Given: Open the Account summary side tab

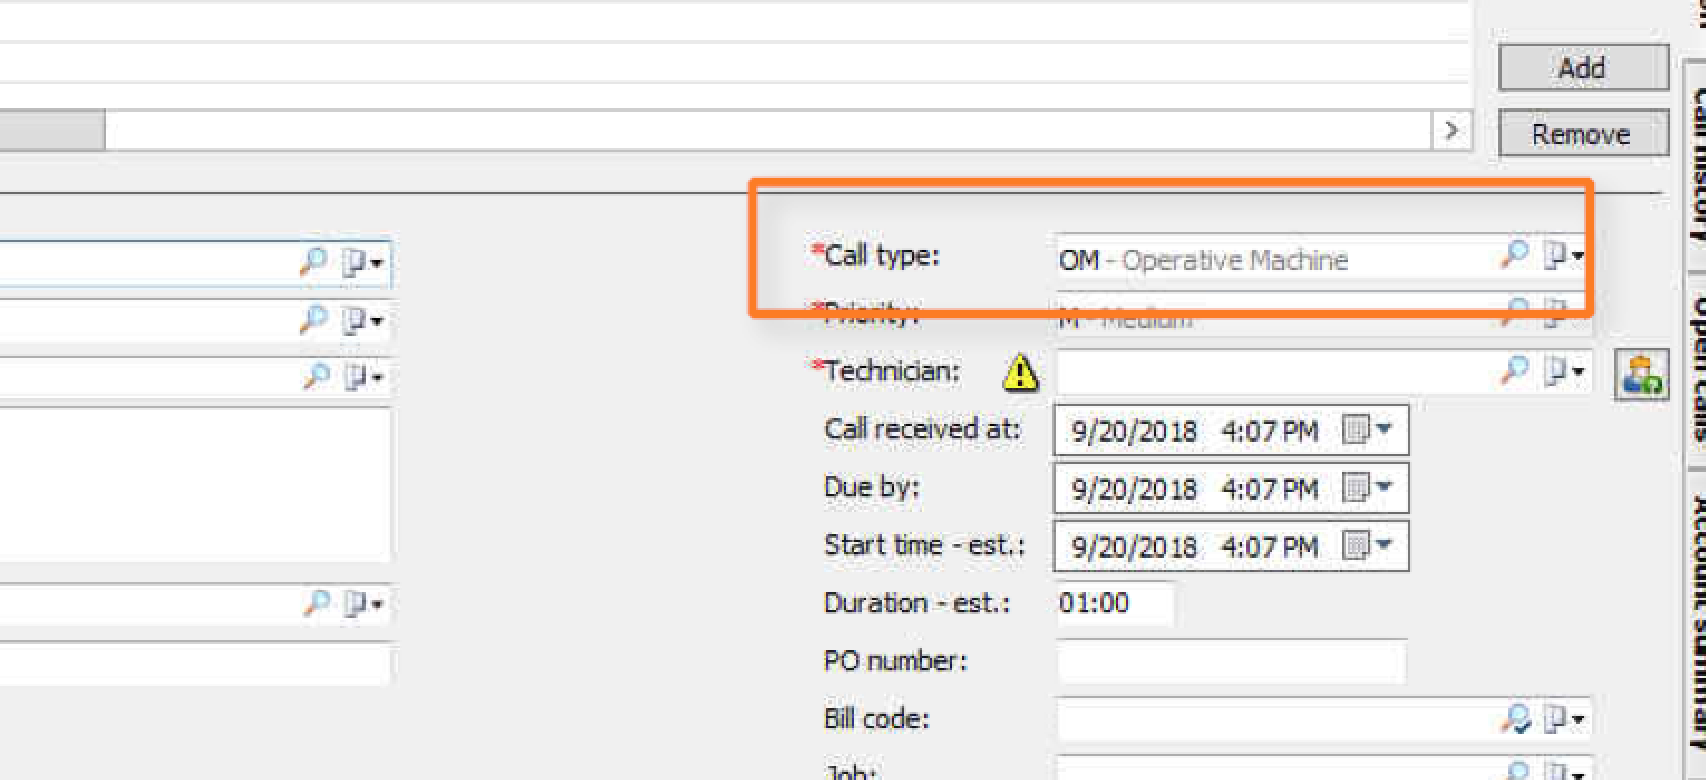Looking at the screenshot, I should click(1697, 625).
